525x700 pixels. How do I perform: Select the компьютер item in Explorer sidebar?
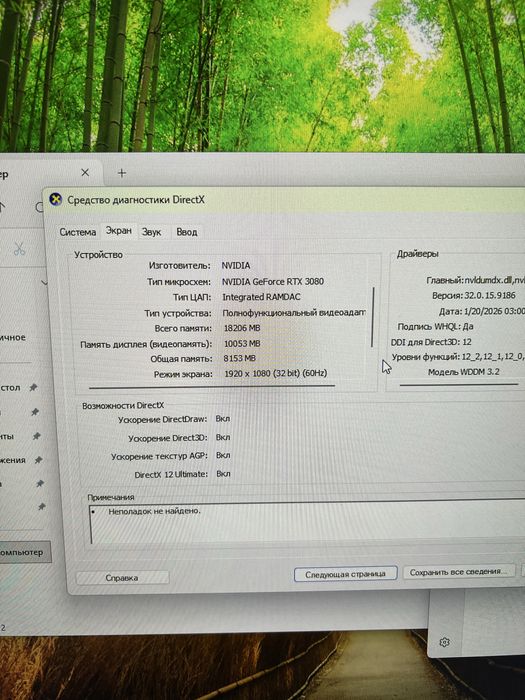click(x=23, y=552)
